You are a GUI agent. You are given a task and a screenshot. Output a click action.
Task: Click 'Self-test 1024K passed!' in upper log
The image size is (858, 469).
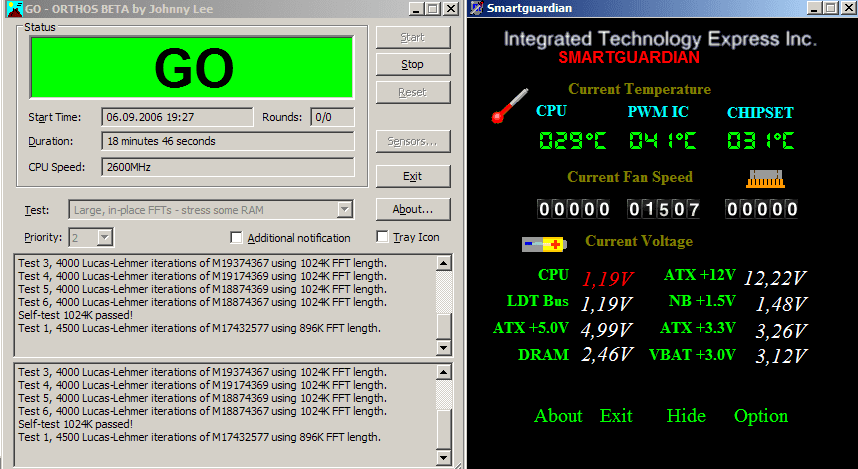click(76, 315)
